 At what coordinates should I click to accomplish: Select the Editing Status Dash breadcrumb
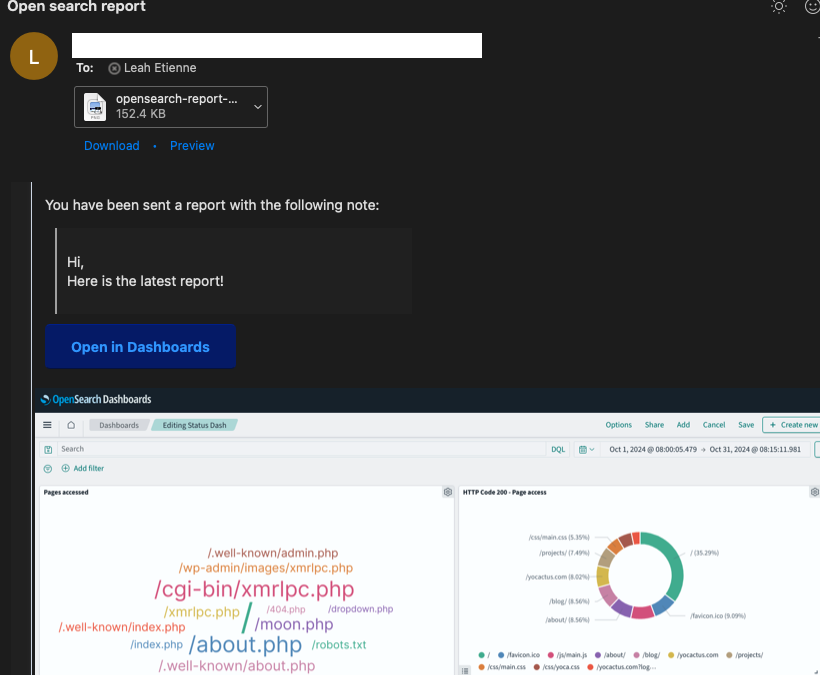tap(195, 425)
